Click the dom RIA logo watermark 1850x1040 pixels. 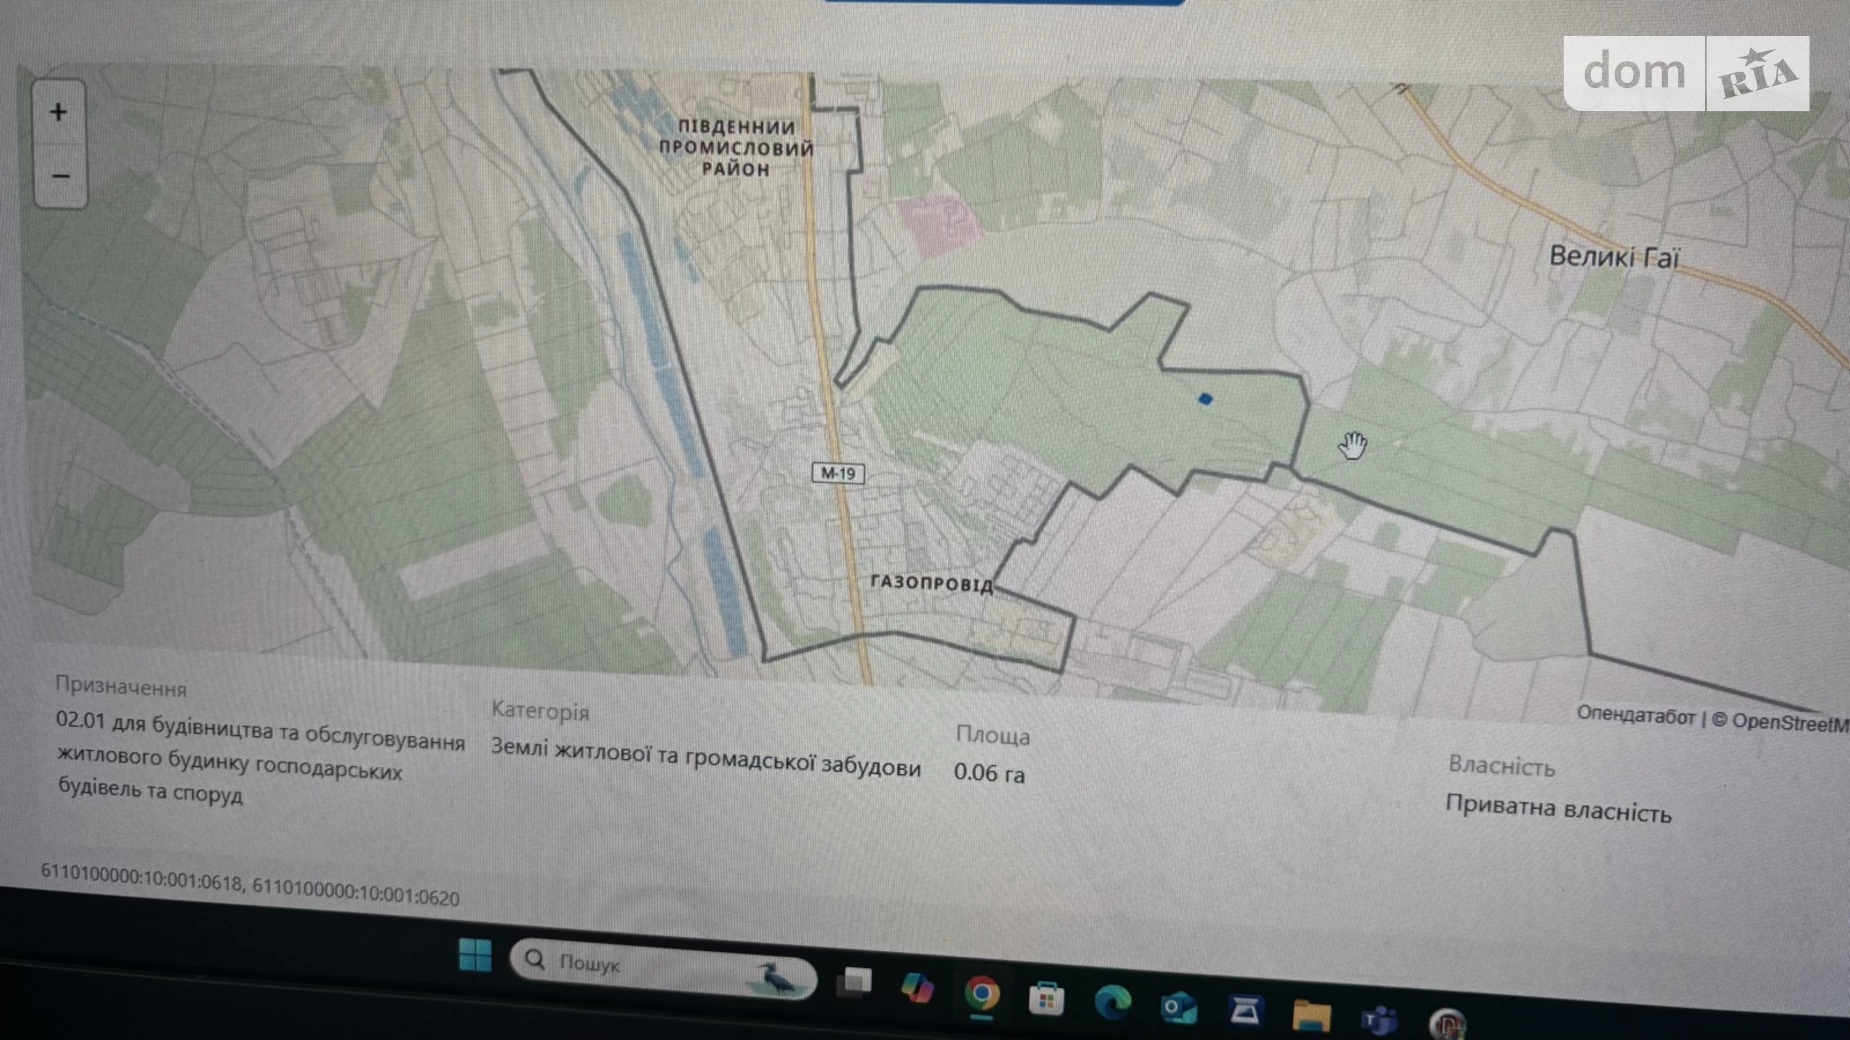[x=1686, y=73]
